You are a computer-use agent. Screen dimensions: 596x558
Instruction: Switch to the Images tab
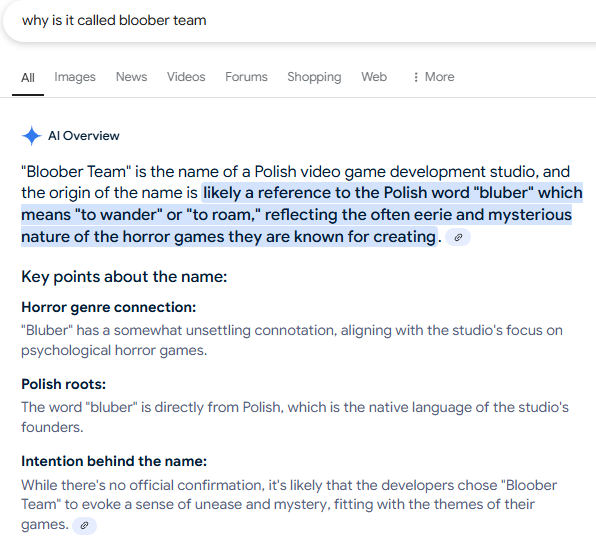tap(75, 77)
